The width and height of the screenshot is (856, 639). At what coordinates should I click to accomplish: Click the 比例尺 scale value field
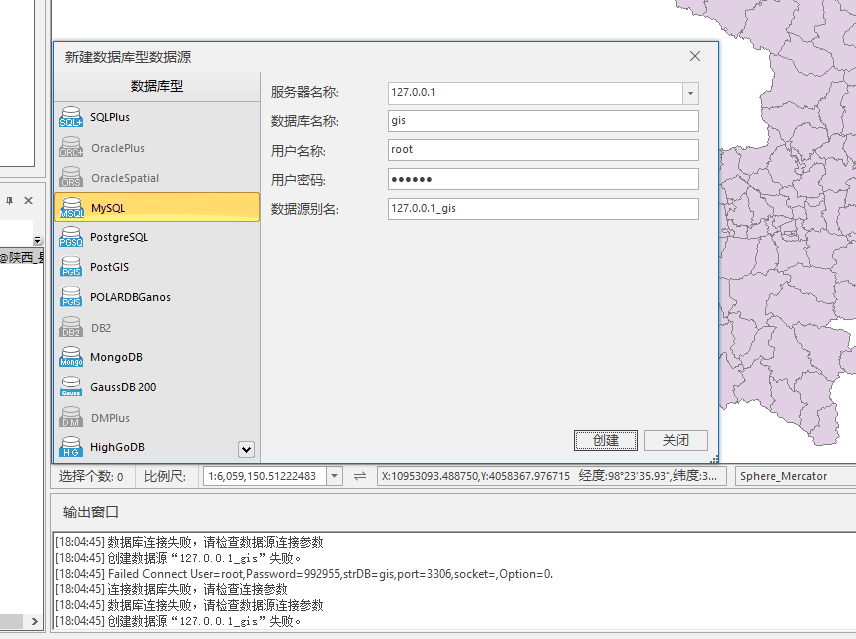(265, 476)
